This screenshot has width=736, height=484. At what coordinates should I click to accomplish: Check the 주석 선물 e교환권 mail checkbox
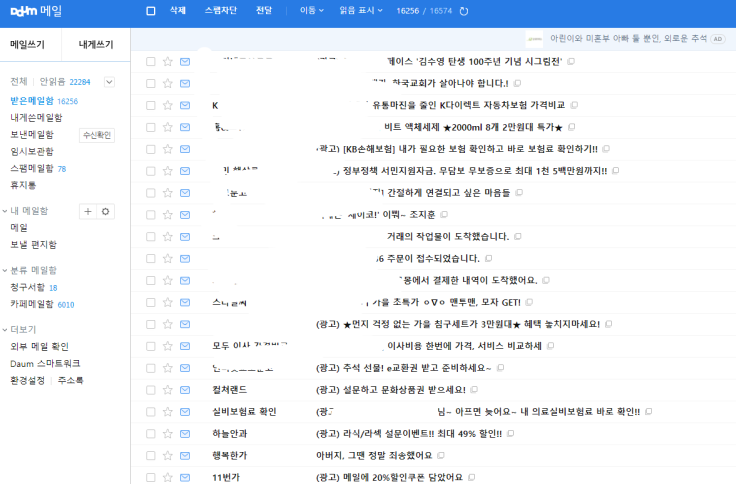pyautogui.click(x=151, y=368)
